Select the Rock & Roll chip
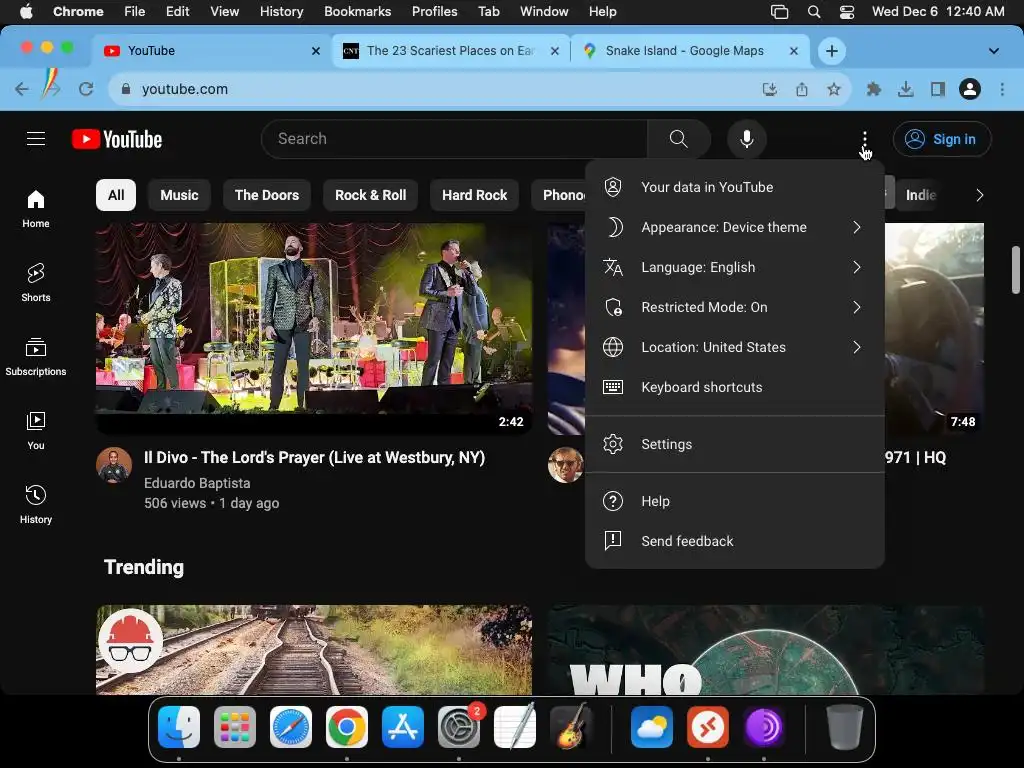 click(370, 195)
